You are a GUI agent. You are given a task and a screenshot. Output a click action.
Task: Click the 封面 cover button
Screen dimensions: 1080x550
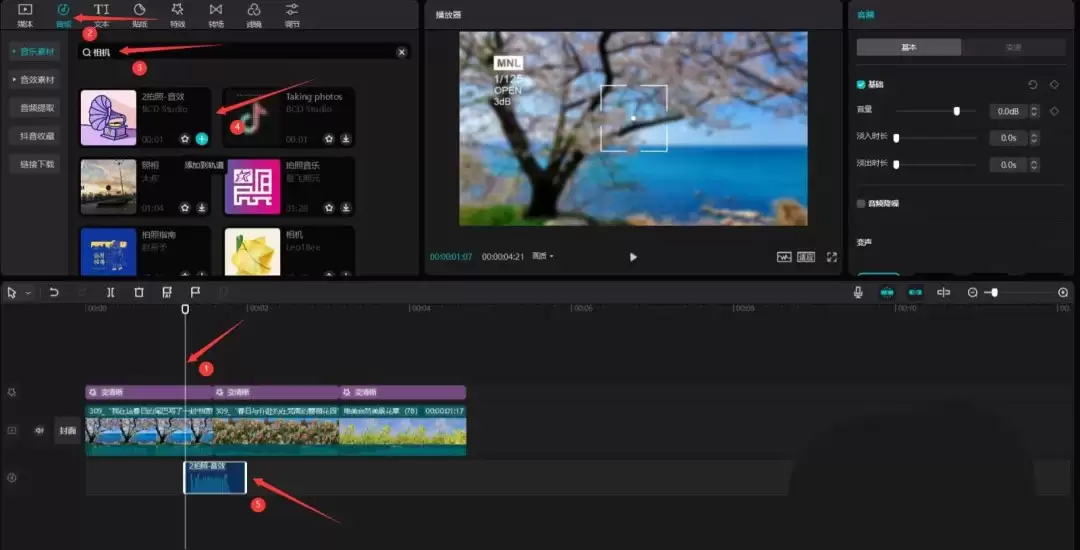pos(68,431)
